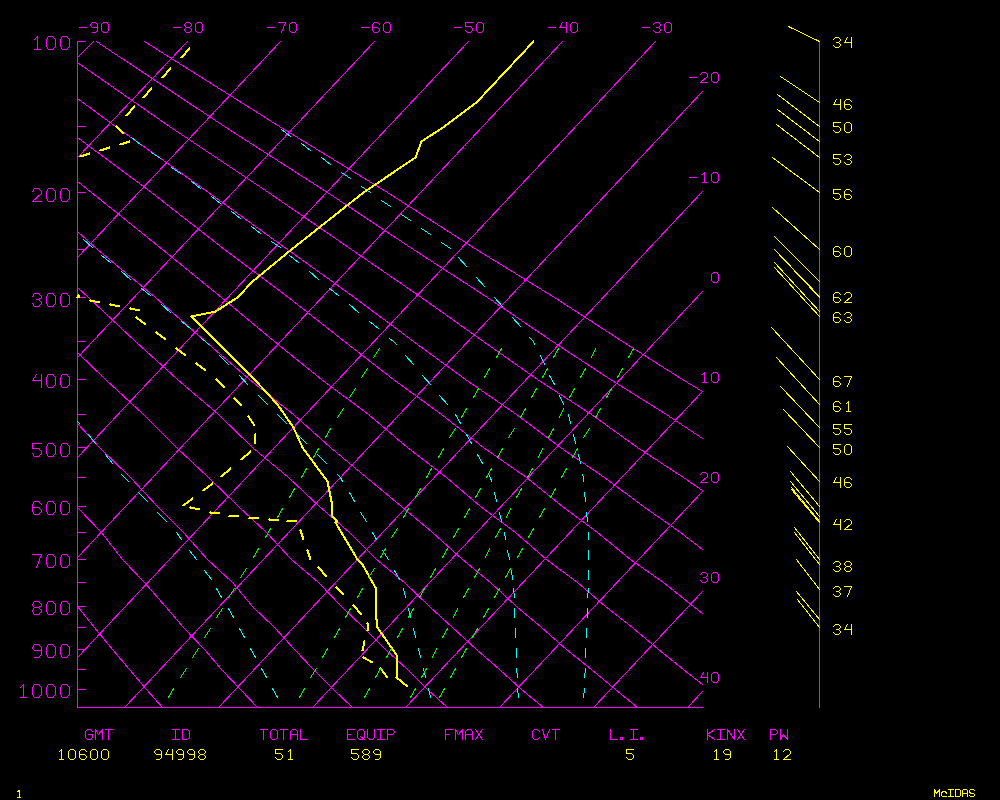This screenshot has height=800, width=1000.
Task: Select the station ID value 94998
Action: 181,755
